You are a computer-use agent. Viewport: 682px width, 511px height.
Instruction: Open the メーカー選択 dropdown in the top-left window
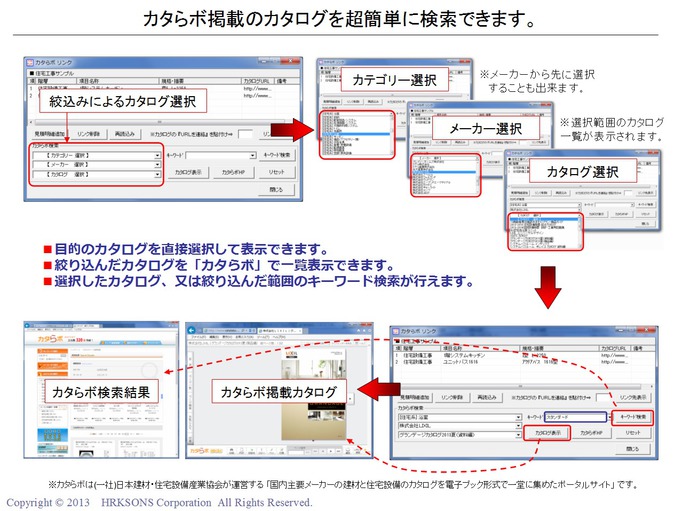click(97, 165)
